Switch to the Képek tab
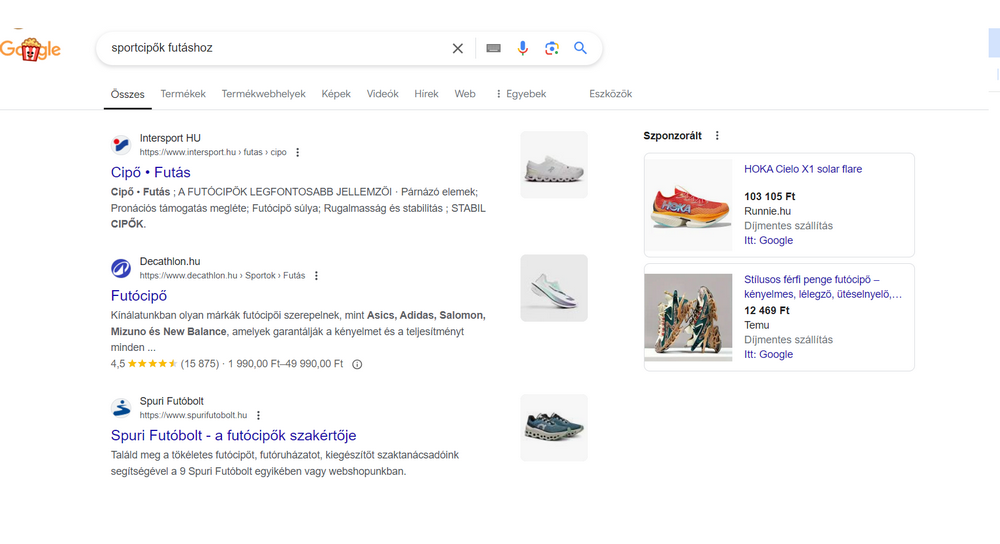This screenshot has height=544, width=1000. click(x=336, y=94)
